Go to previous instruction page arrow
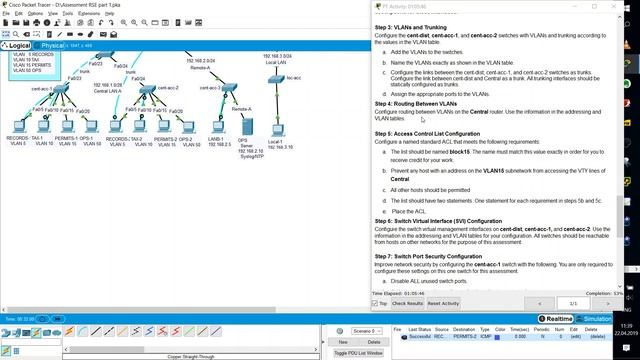Image resolution: width=640 pixels, height=360 pixels. pos(539,304)
